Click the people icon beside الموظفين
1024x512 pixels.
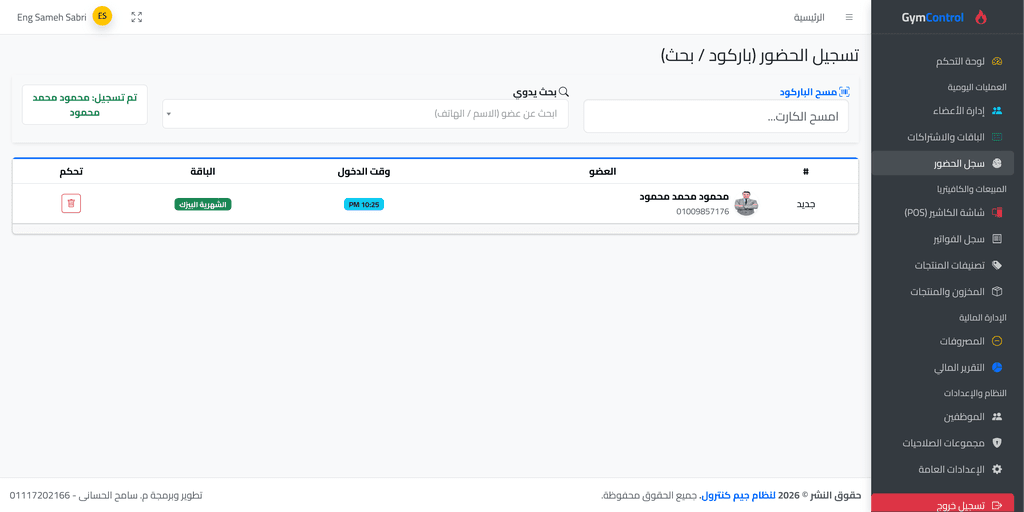(997, 416)
